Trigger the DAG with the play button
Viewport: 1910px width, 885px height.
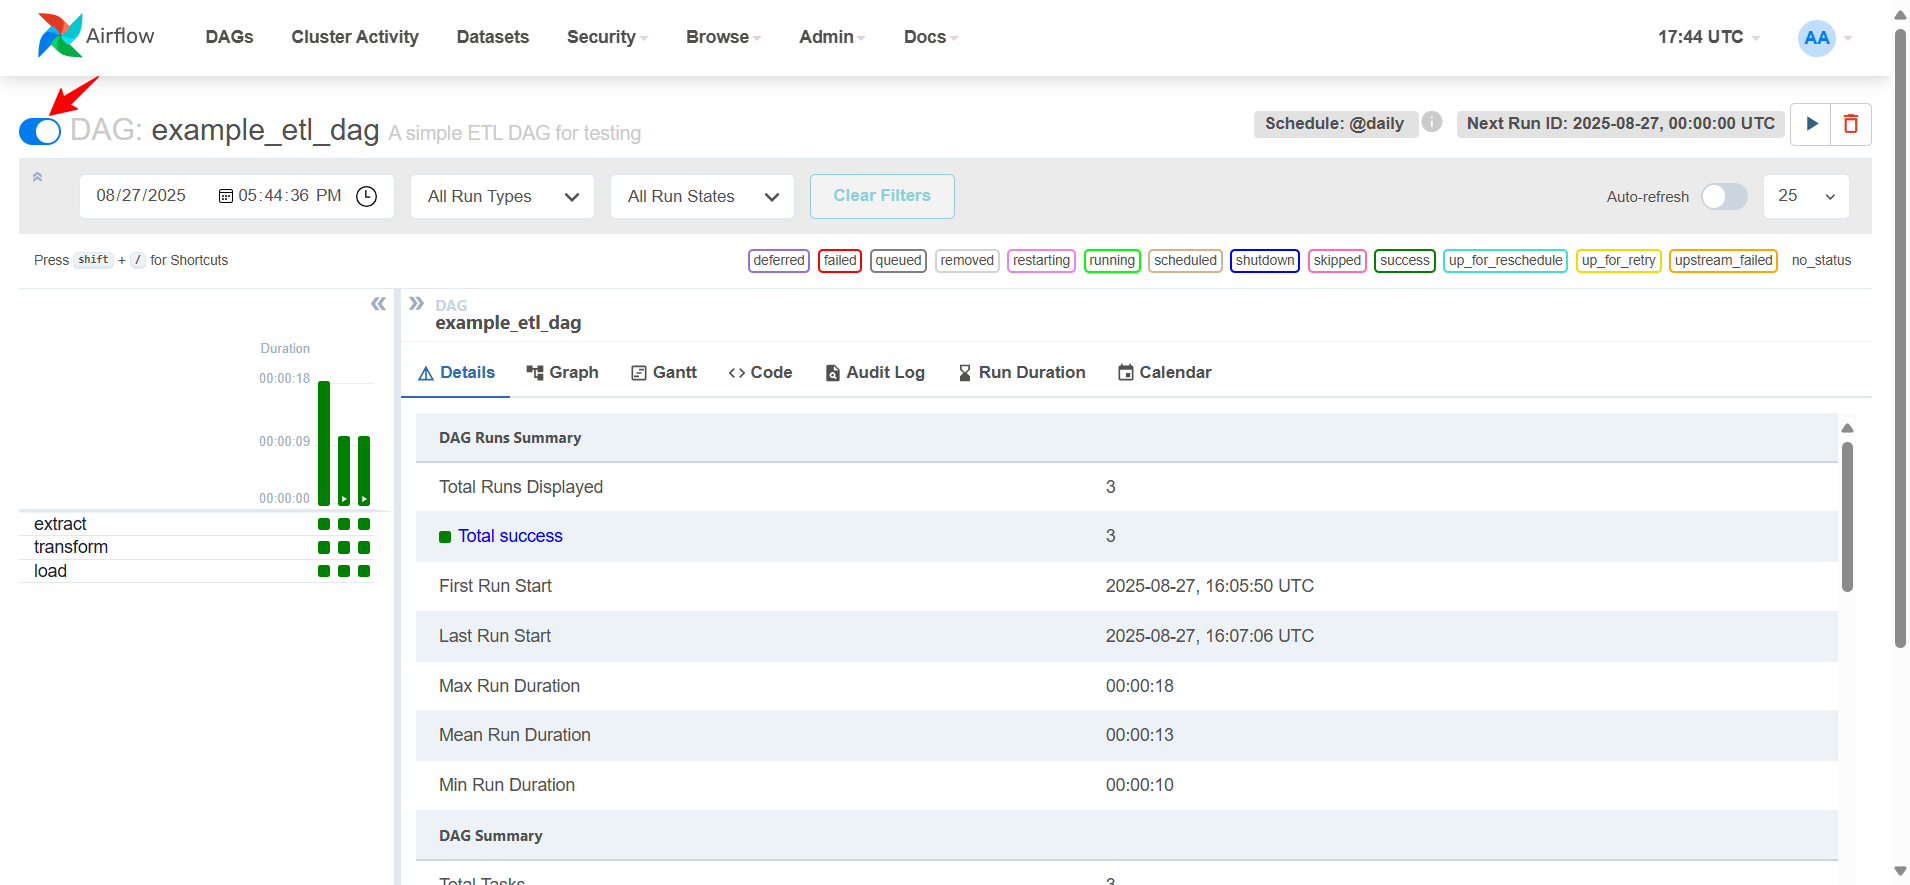[1811, 124]
